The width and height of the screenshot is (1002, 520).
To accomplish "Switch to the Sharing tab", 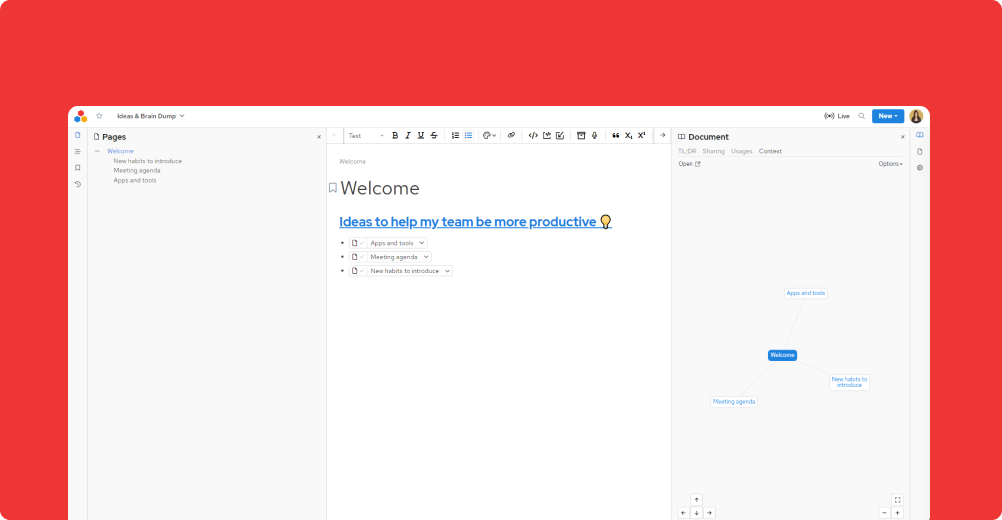I will pos(713,151).
